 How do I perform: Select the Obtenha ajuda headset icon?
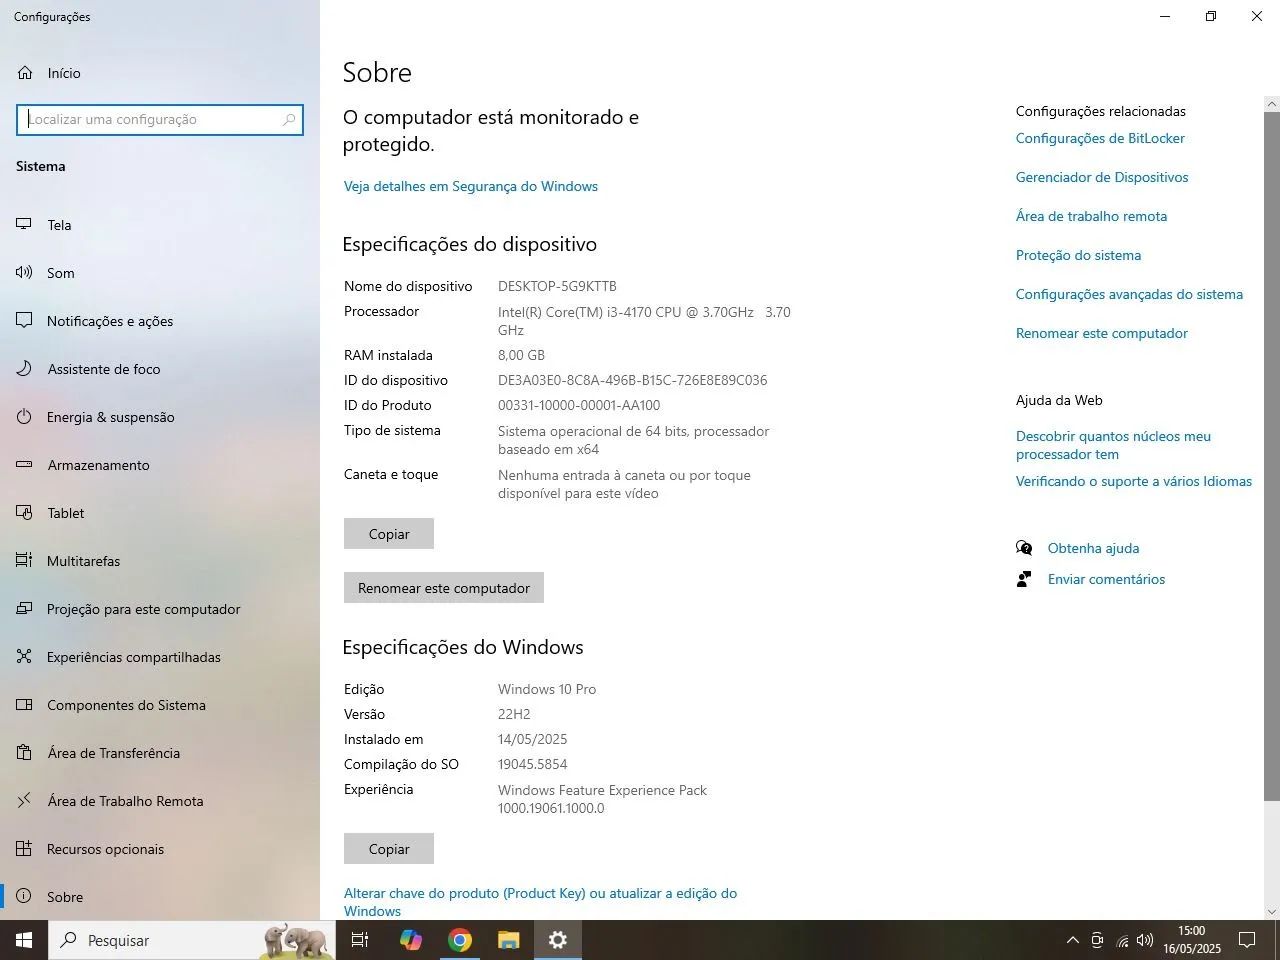click(1024, 548)
